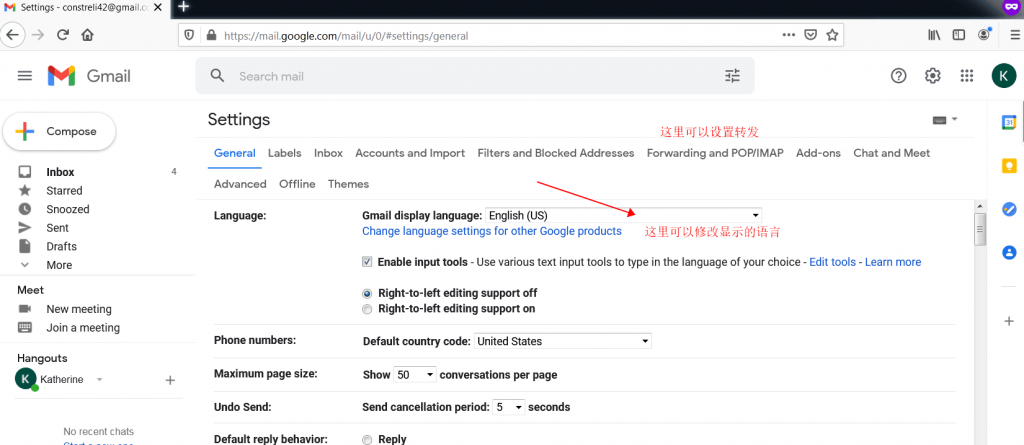Click Learn more link

coord(893,262)
